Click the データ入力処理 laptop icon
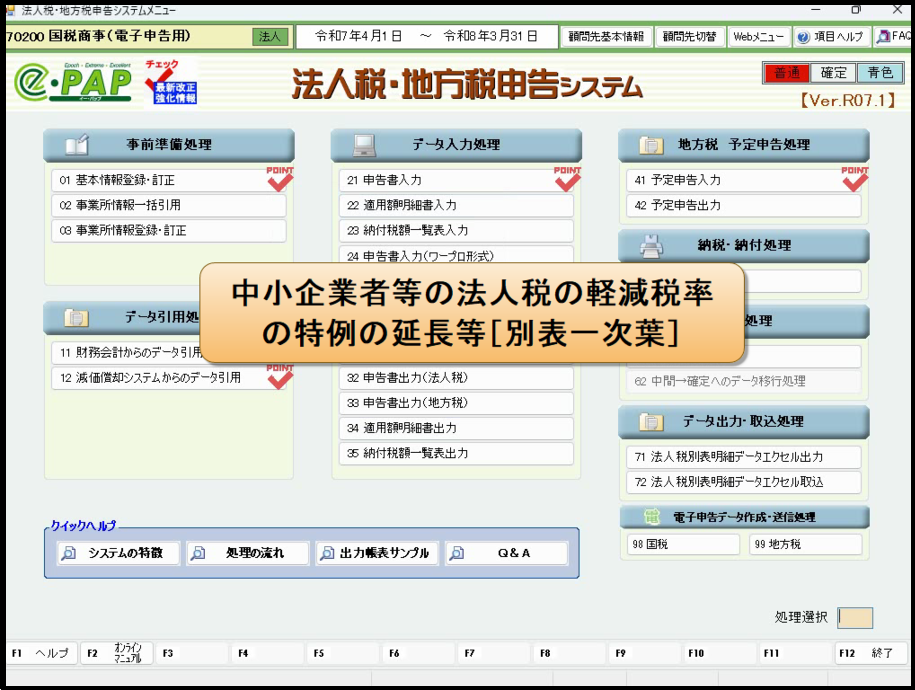This screenshot has height=690, width=915. point(364,145)
